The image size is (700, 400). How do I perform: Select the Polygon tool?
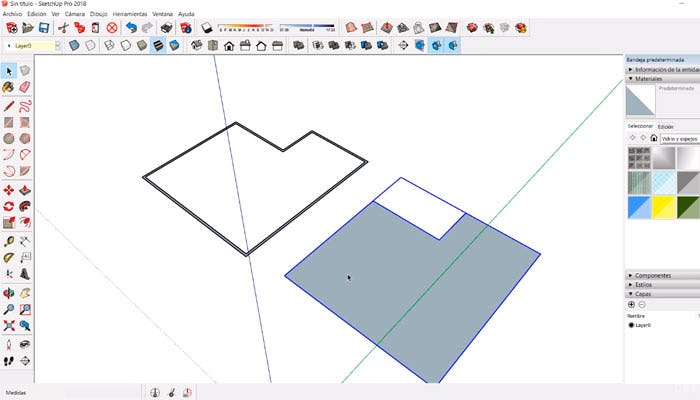25,138
